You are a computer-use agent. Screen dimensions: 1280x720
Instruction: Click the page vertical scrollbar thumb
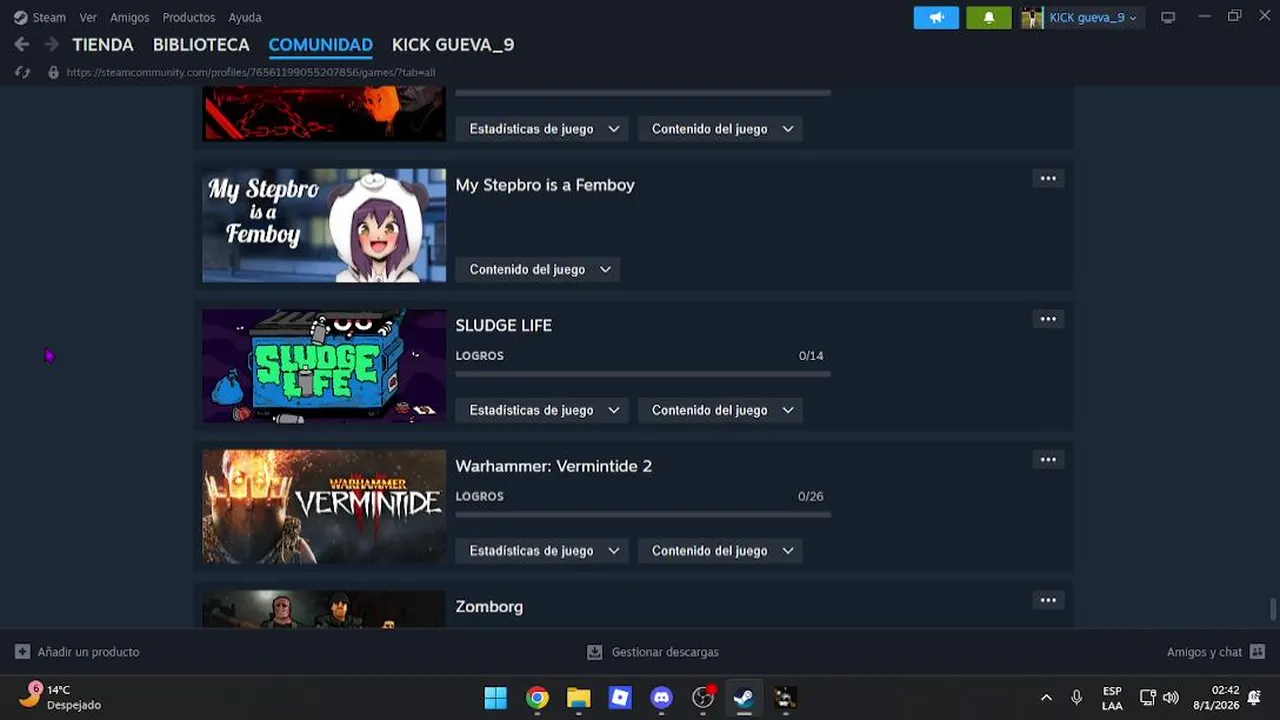(x=1273, y=609)
